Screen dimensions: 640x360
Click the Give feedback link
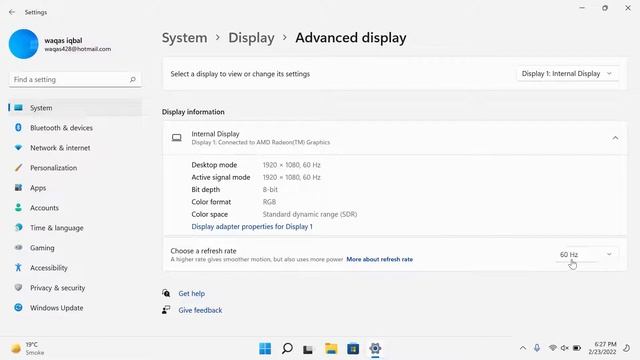click(x=200, y=310)
